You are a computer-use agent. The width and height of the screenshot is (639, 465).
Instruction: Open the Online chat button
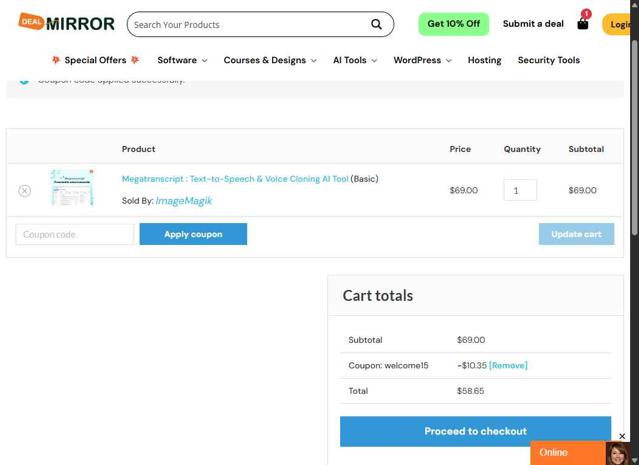(x=568, y=453)
